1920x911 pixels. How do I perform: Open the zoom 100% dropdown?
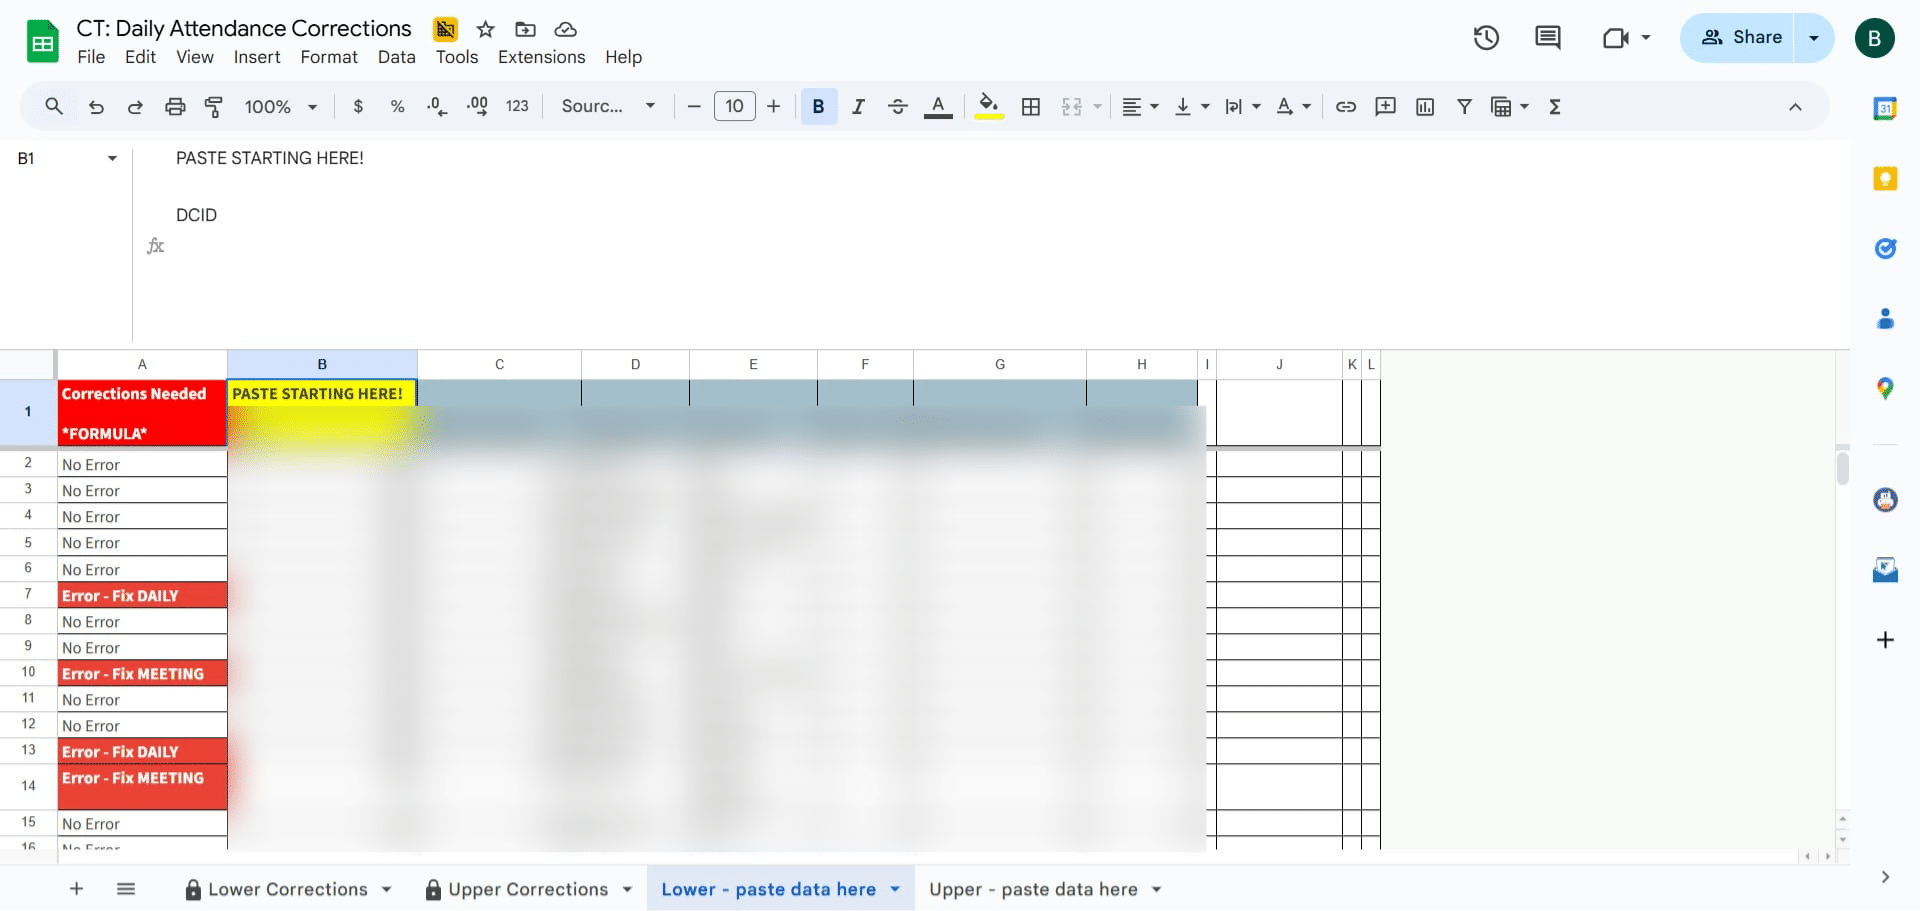point(281,107)
